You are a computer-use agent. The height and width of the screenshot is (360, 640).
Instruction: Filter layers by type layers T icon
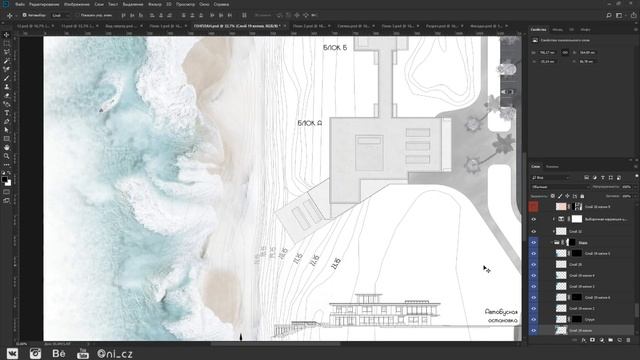click(x=603, y=178)
